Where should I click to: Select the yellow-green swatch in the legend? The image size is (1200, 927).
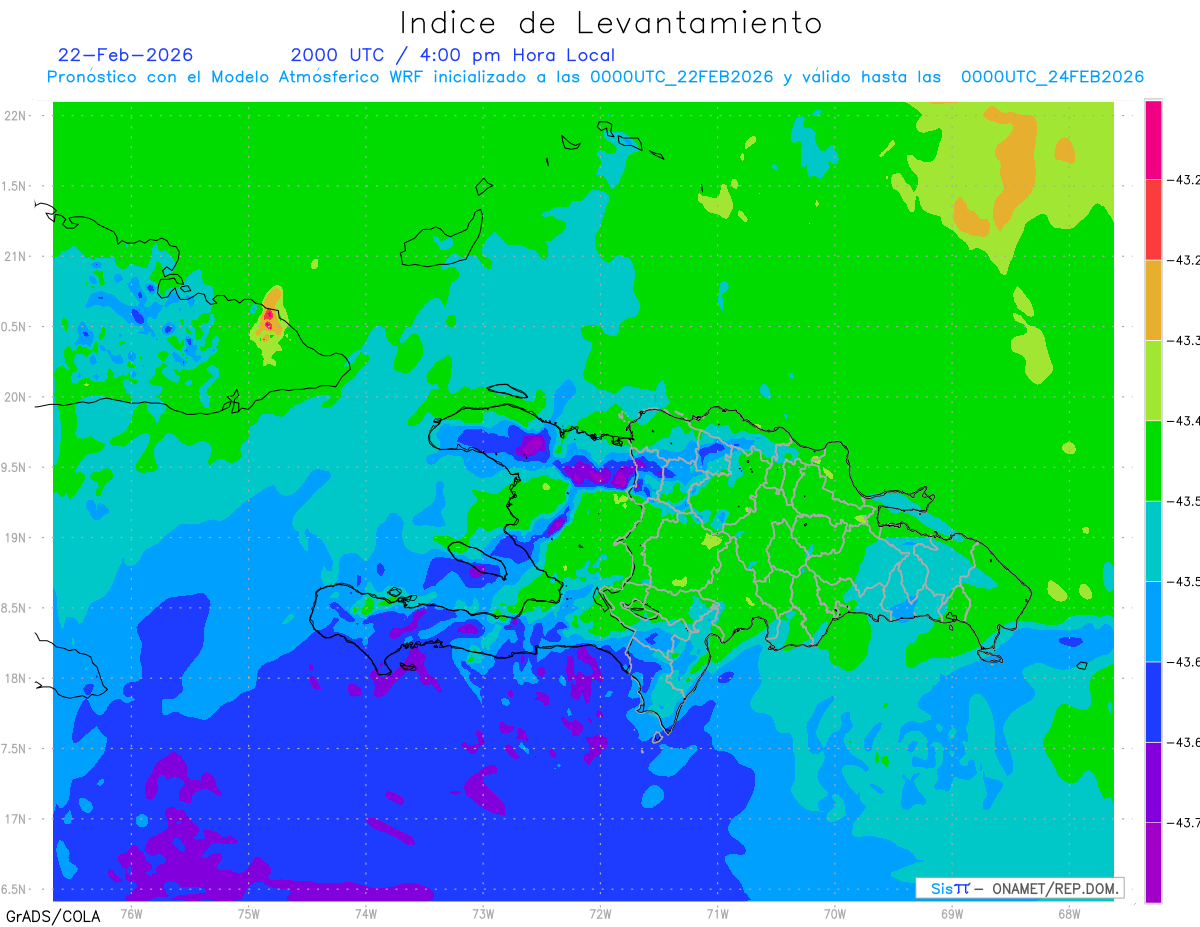click(x=1153, y=380)
